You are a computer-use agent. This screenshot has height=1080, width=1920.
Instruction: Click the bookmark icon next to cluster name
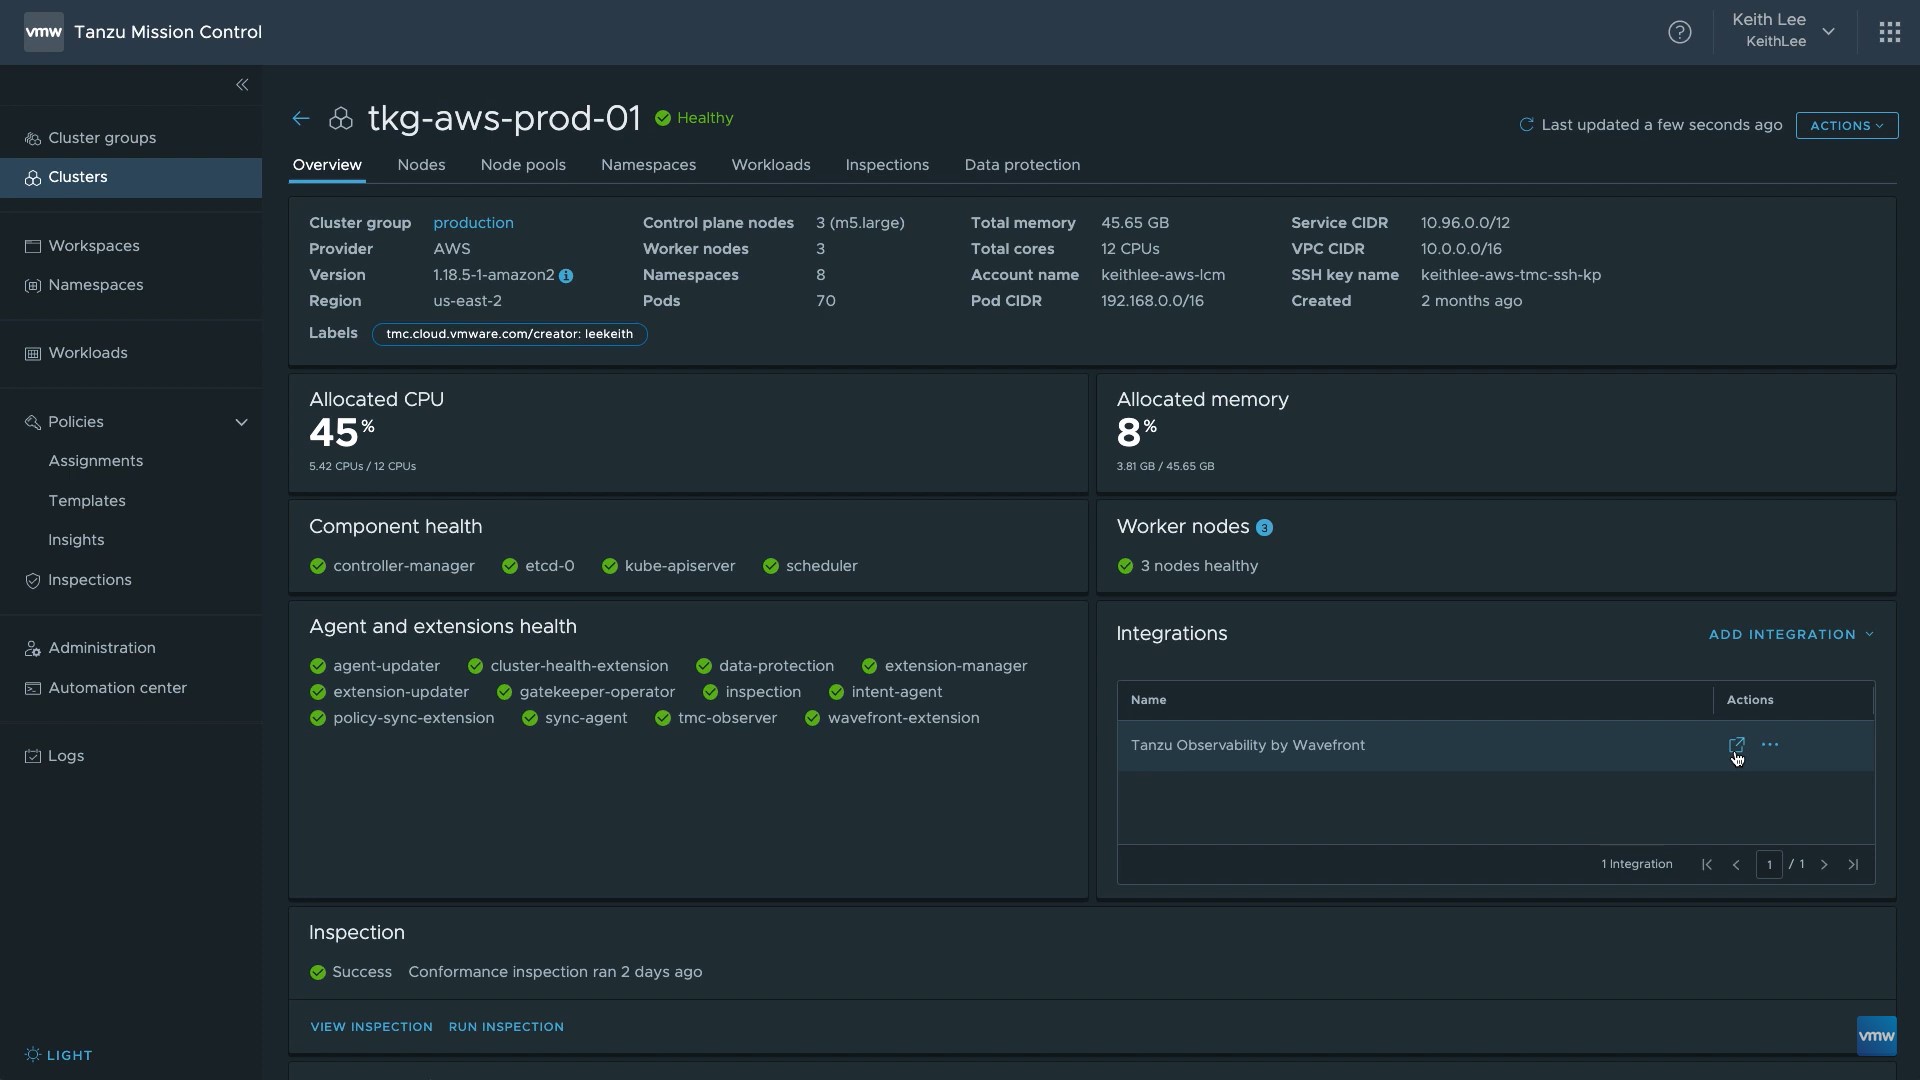click(341, 118)
